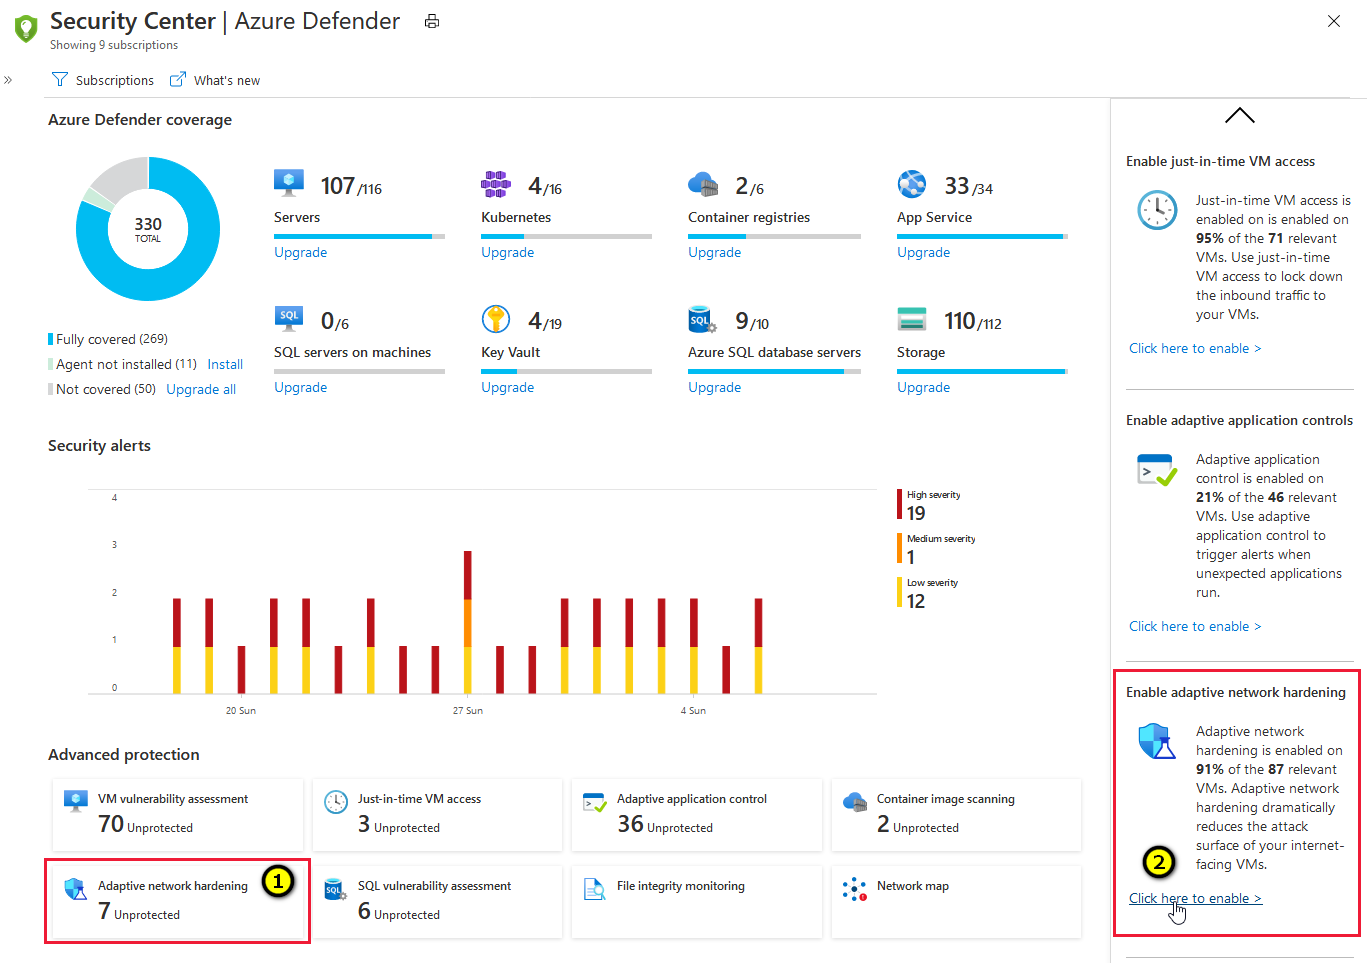
Task: Upgrade Kubernetes coverage
Action: click(508, 252)
